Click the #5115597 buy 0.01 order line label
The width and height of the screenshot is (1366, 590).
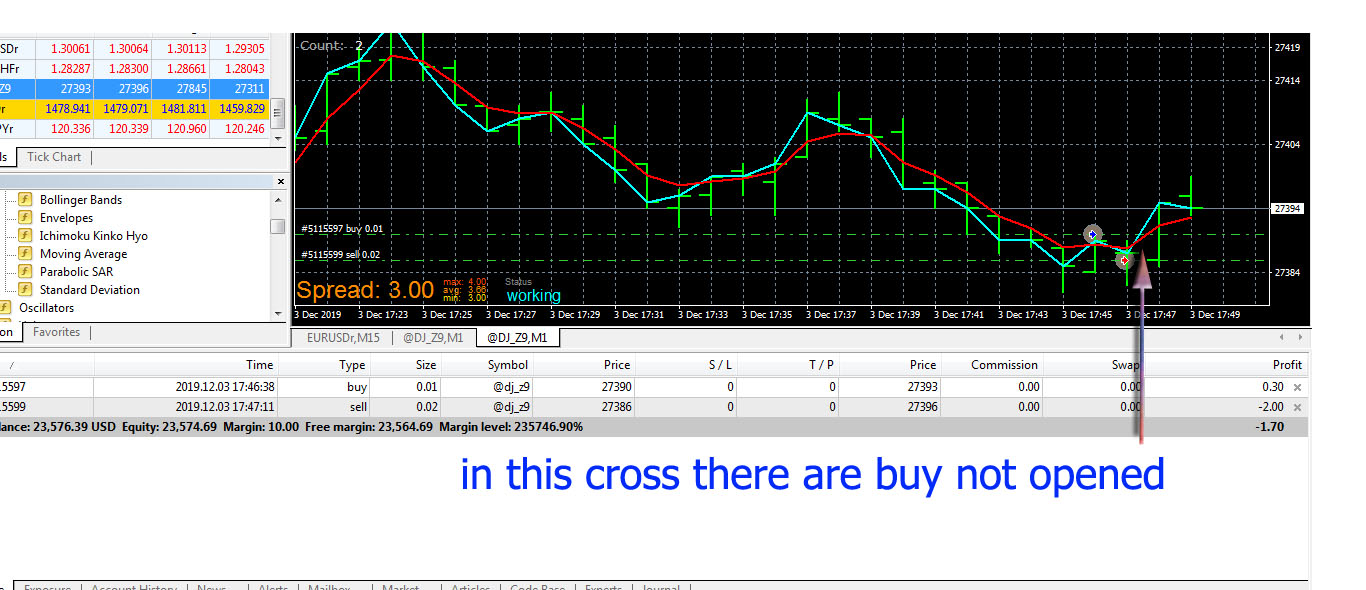tap(341, 229)
